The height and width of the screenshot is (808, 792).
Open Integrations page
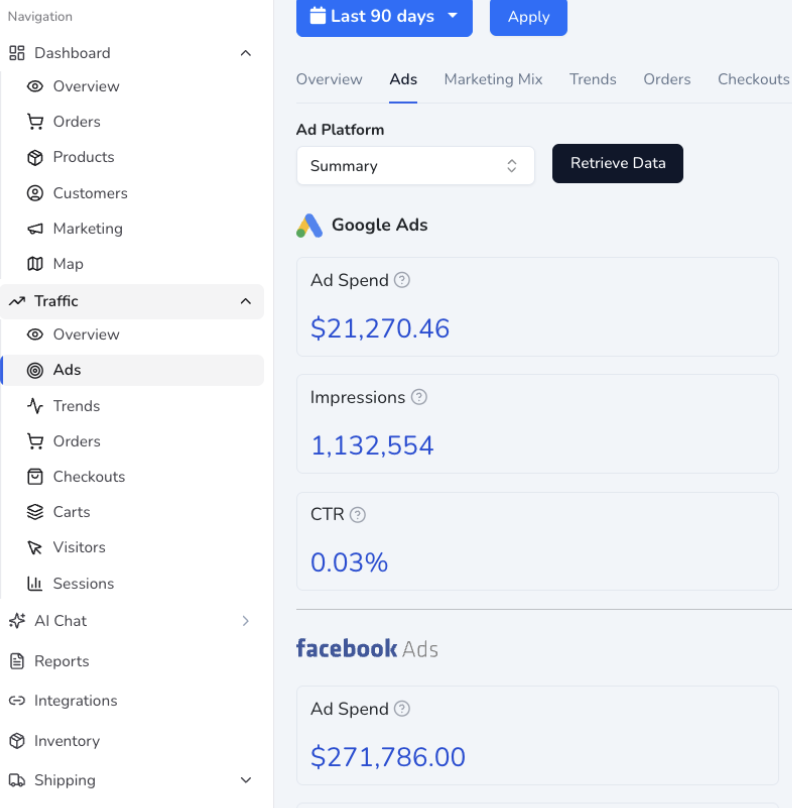76,701
